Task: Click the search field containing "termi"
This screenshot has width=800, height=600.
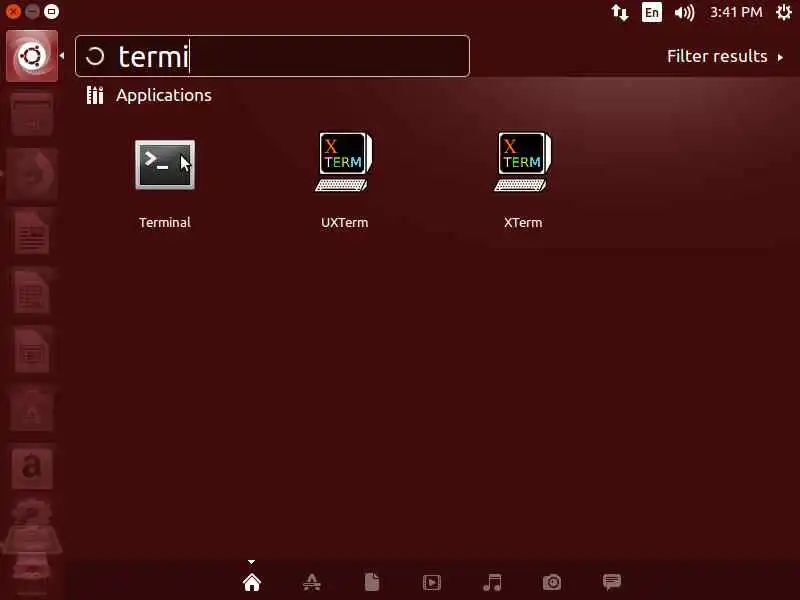Action: (272, 56)
